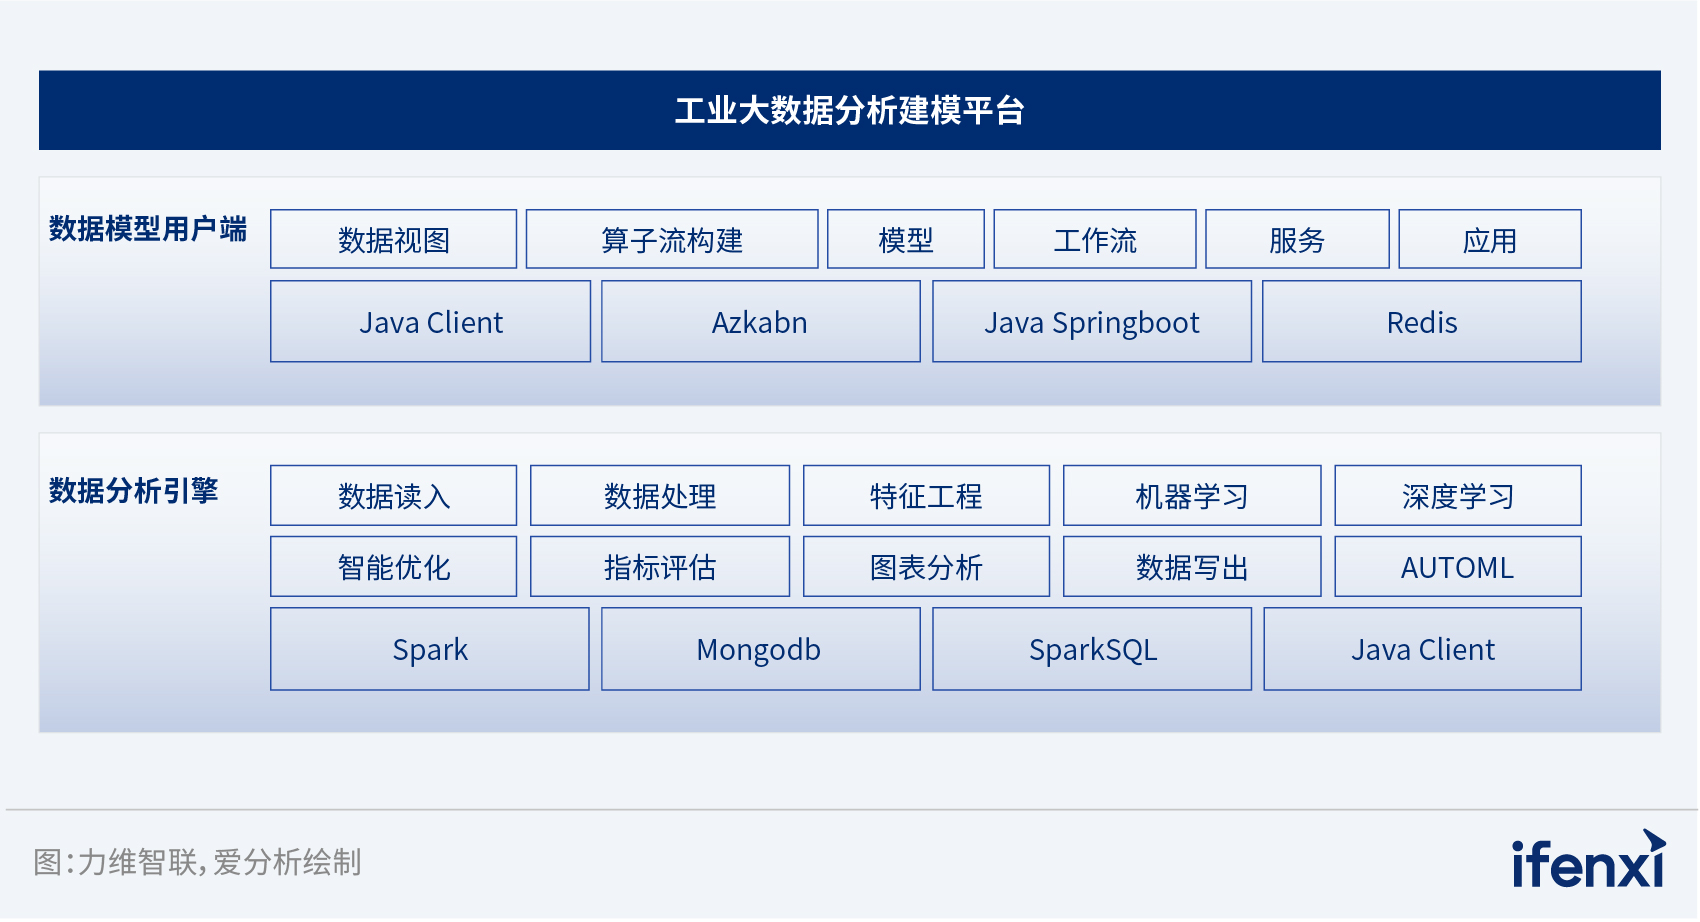Select the Mongodb box

click(760, 650)
